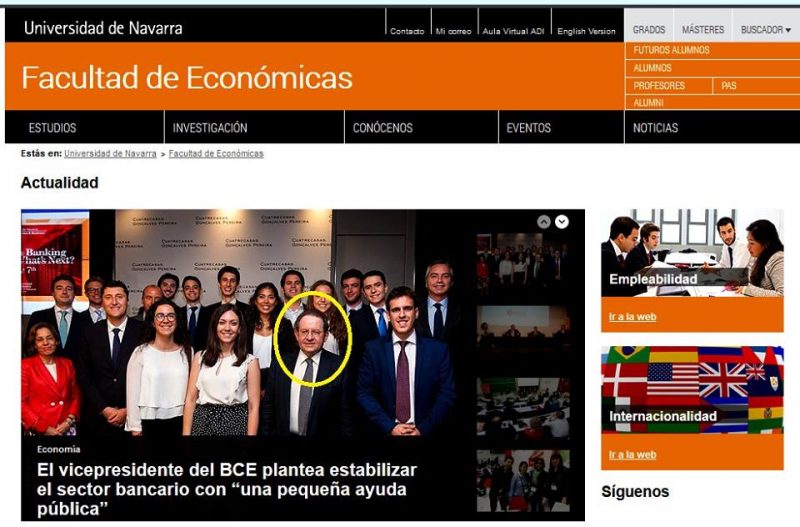
Task: Click the Contacto link
Action: click(x=407, y=31)
